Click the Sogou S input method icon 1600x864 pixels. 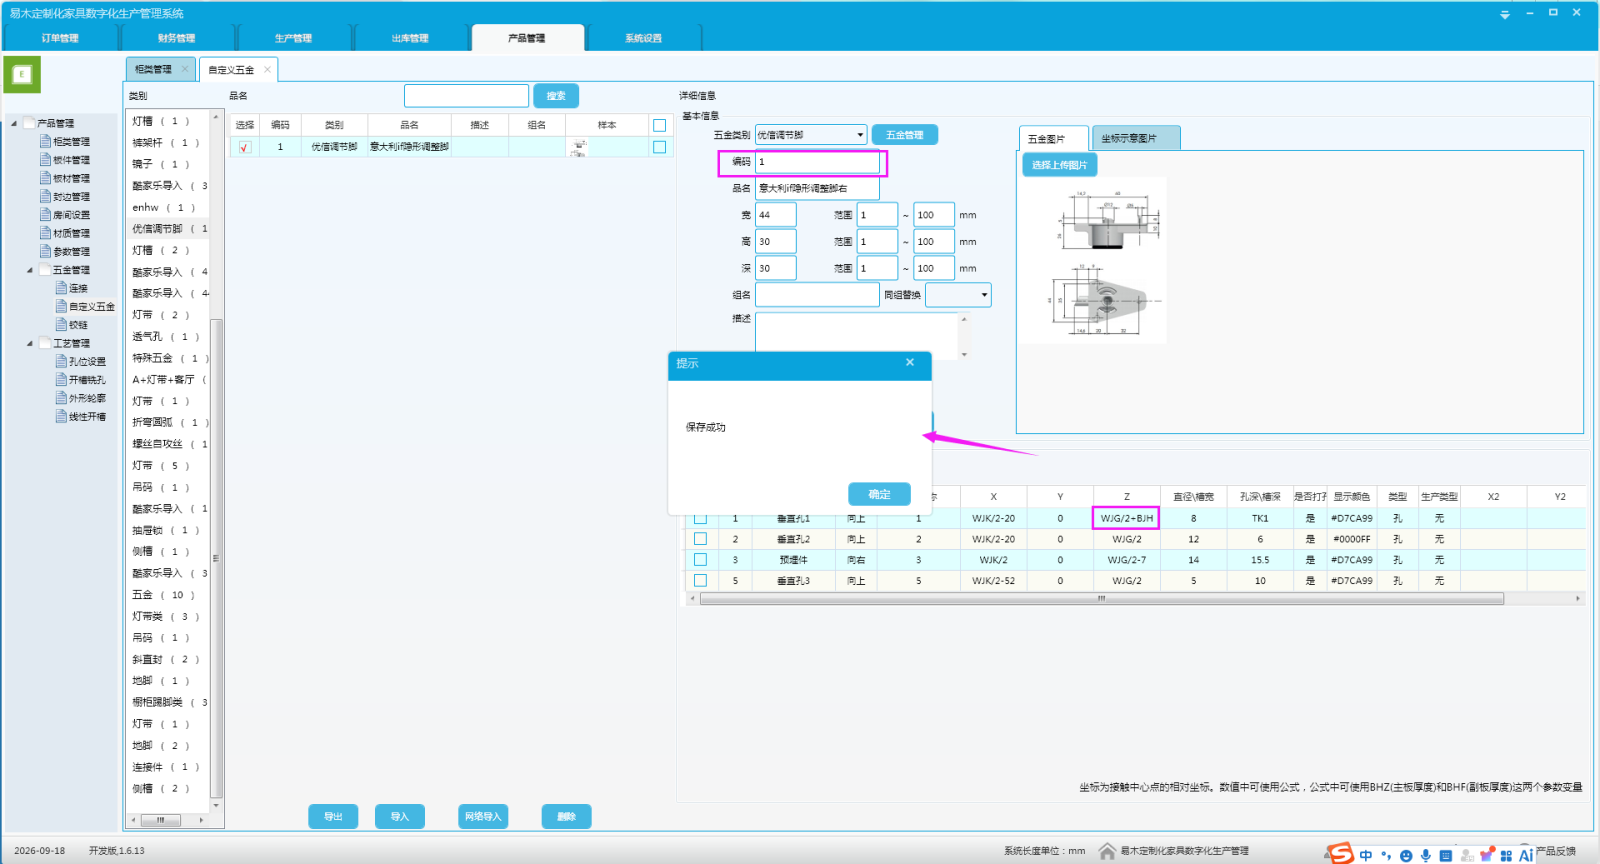1339,853
